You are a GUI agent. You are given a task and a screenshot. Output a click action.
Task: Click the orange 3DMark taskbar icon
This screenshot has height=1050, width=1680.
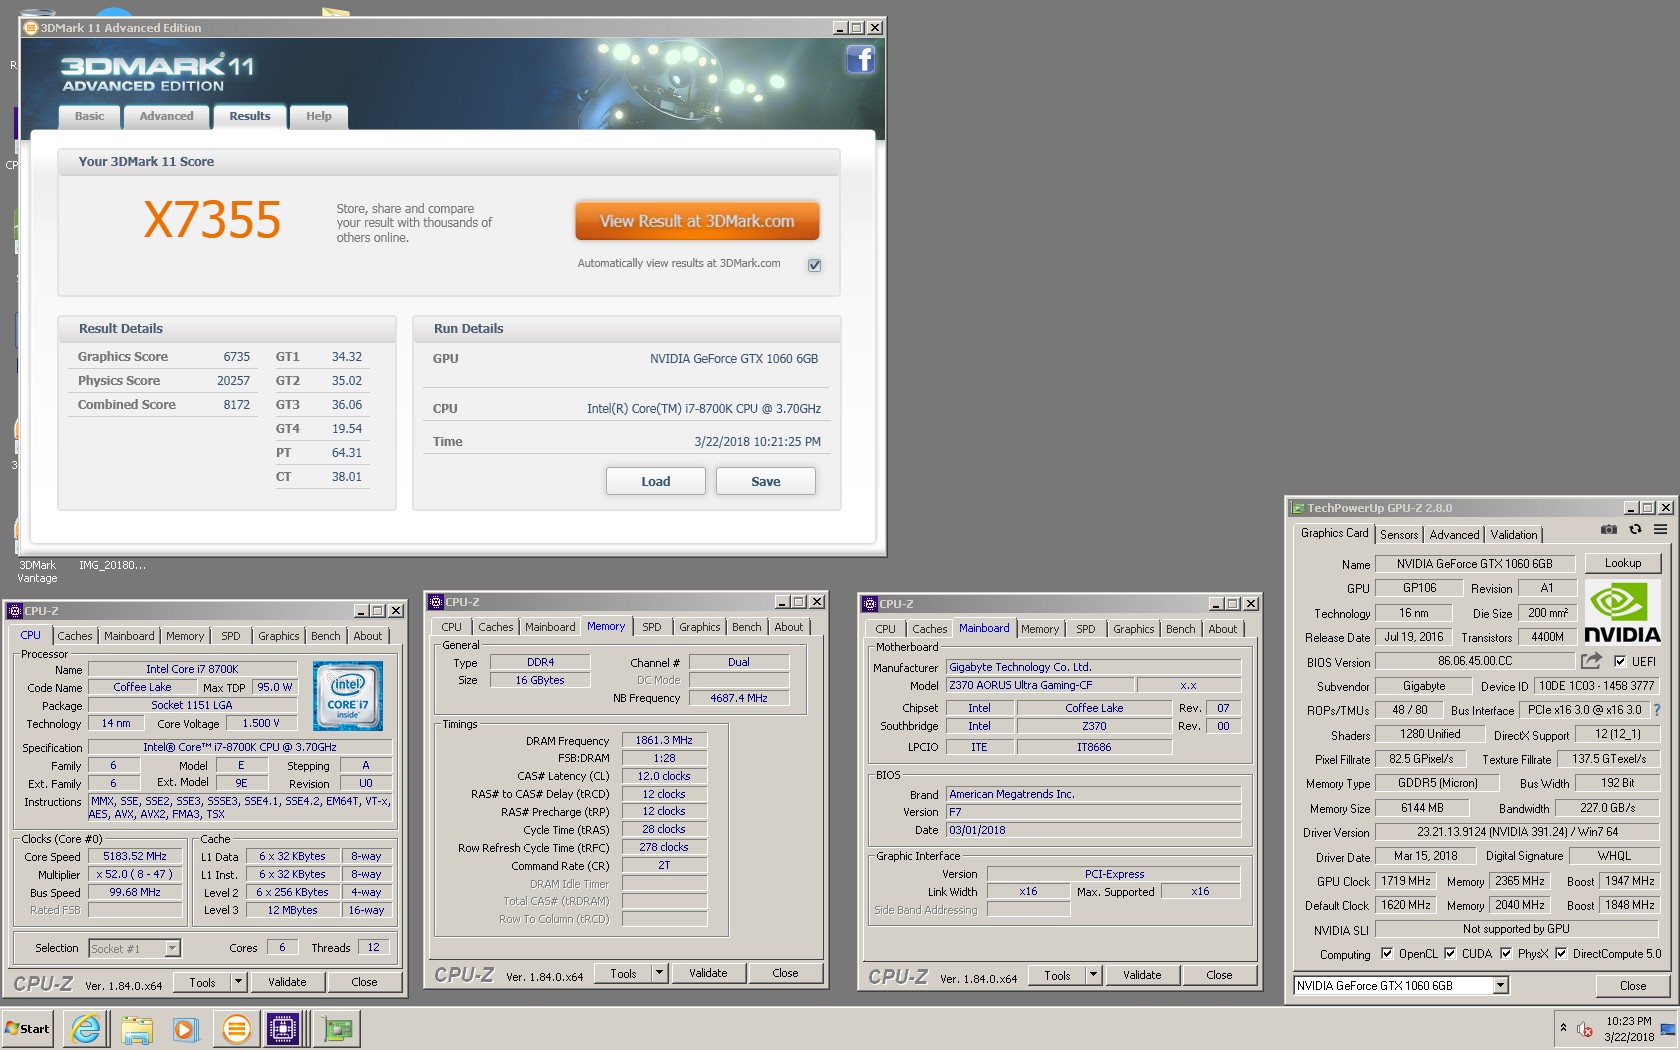pos(236,1028)
